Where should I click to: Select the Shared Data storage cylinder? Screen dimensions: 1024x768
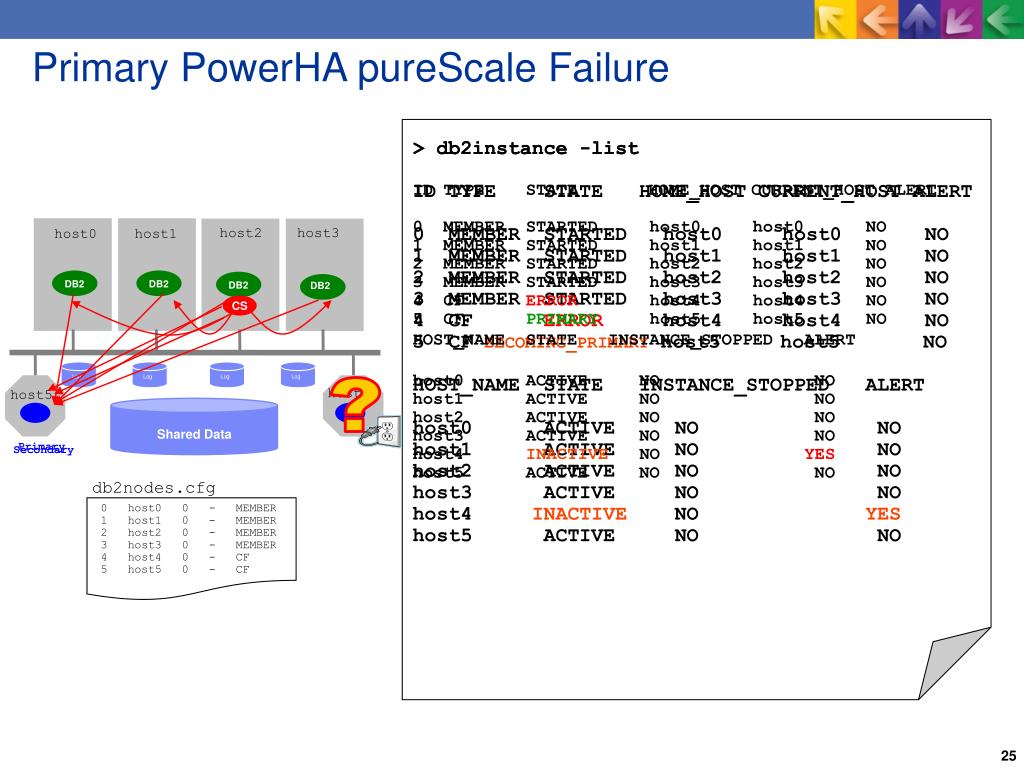(194, 426)
